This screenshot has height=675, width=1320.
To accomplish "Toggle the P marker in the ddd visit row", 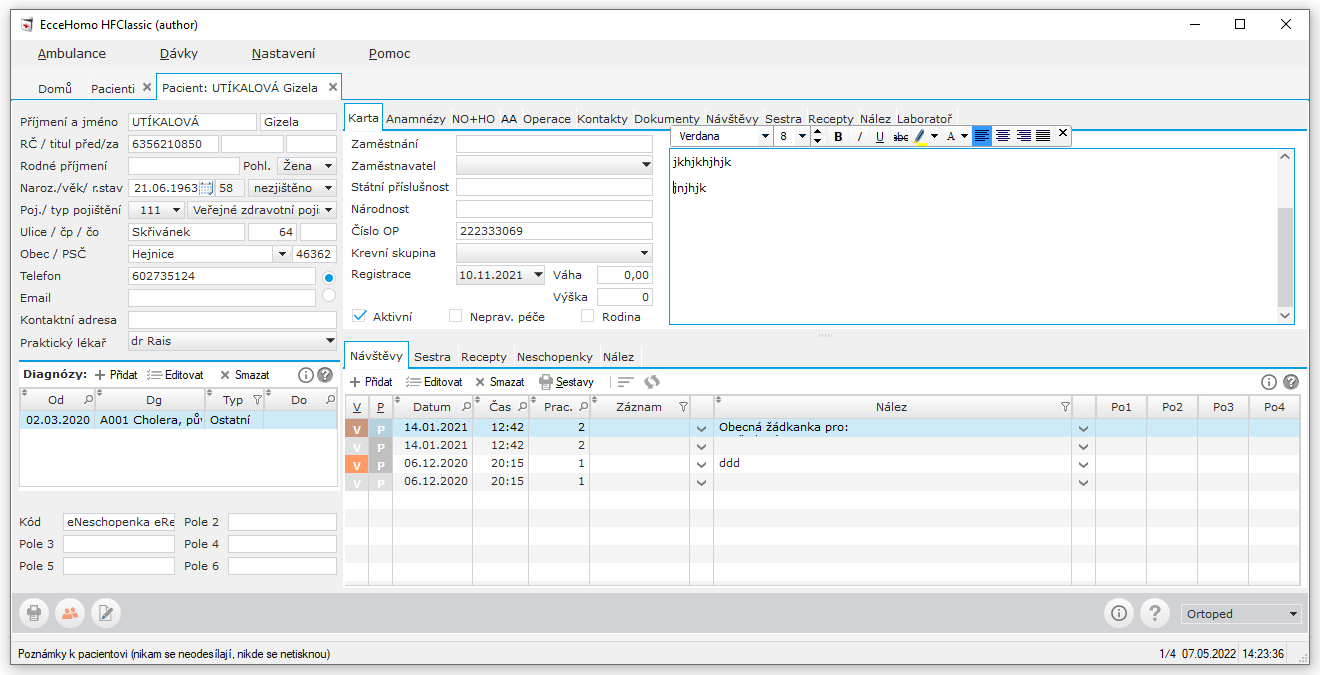I will (380, 464).
